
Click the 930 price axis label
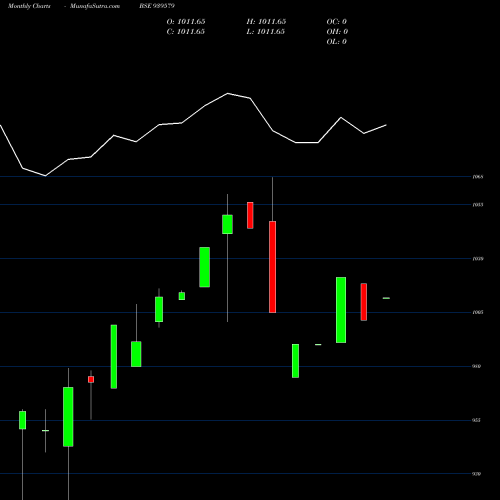pos(477,474)
